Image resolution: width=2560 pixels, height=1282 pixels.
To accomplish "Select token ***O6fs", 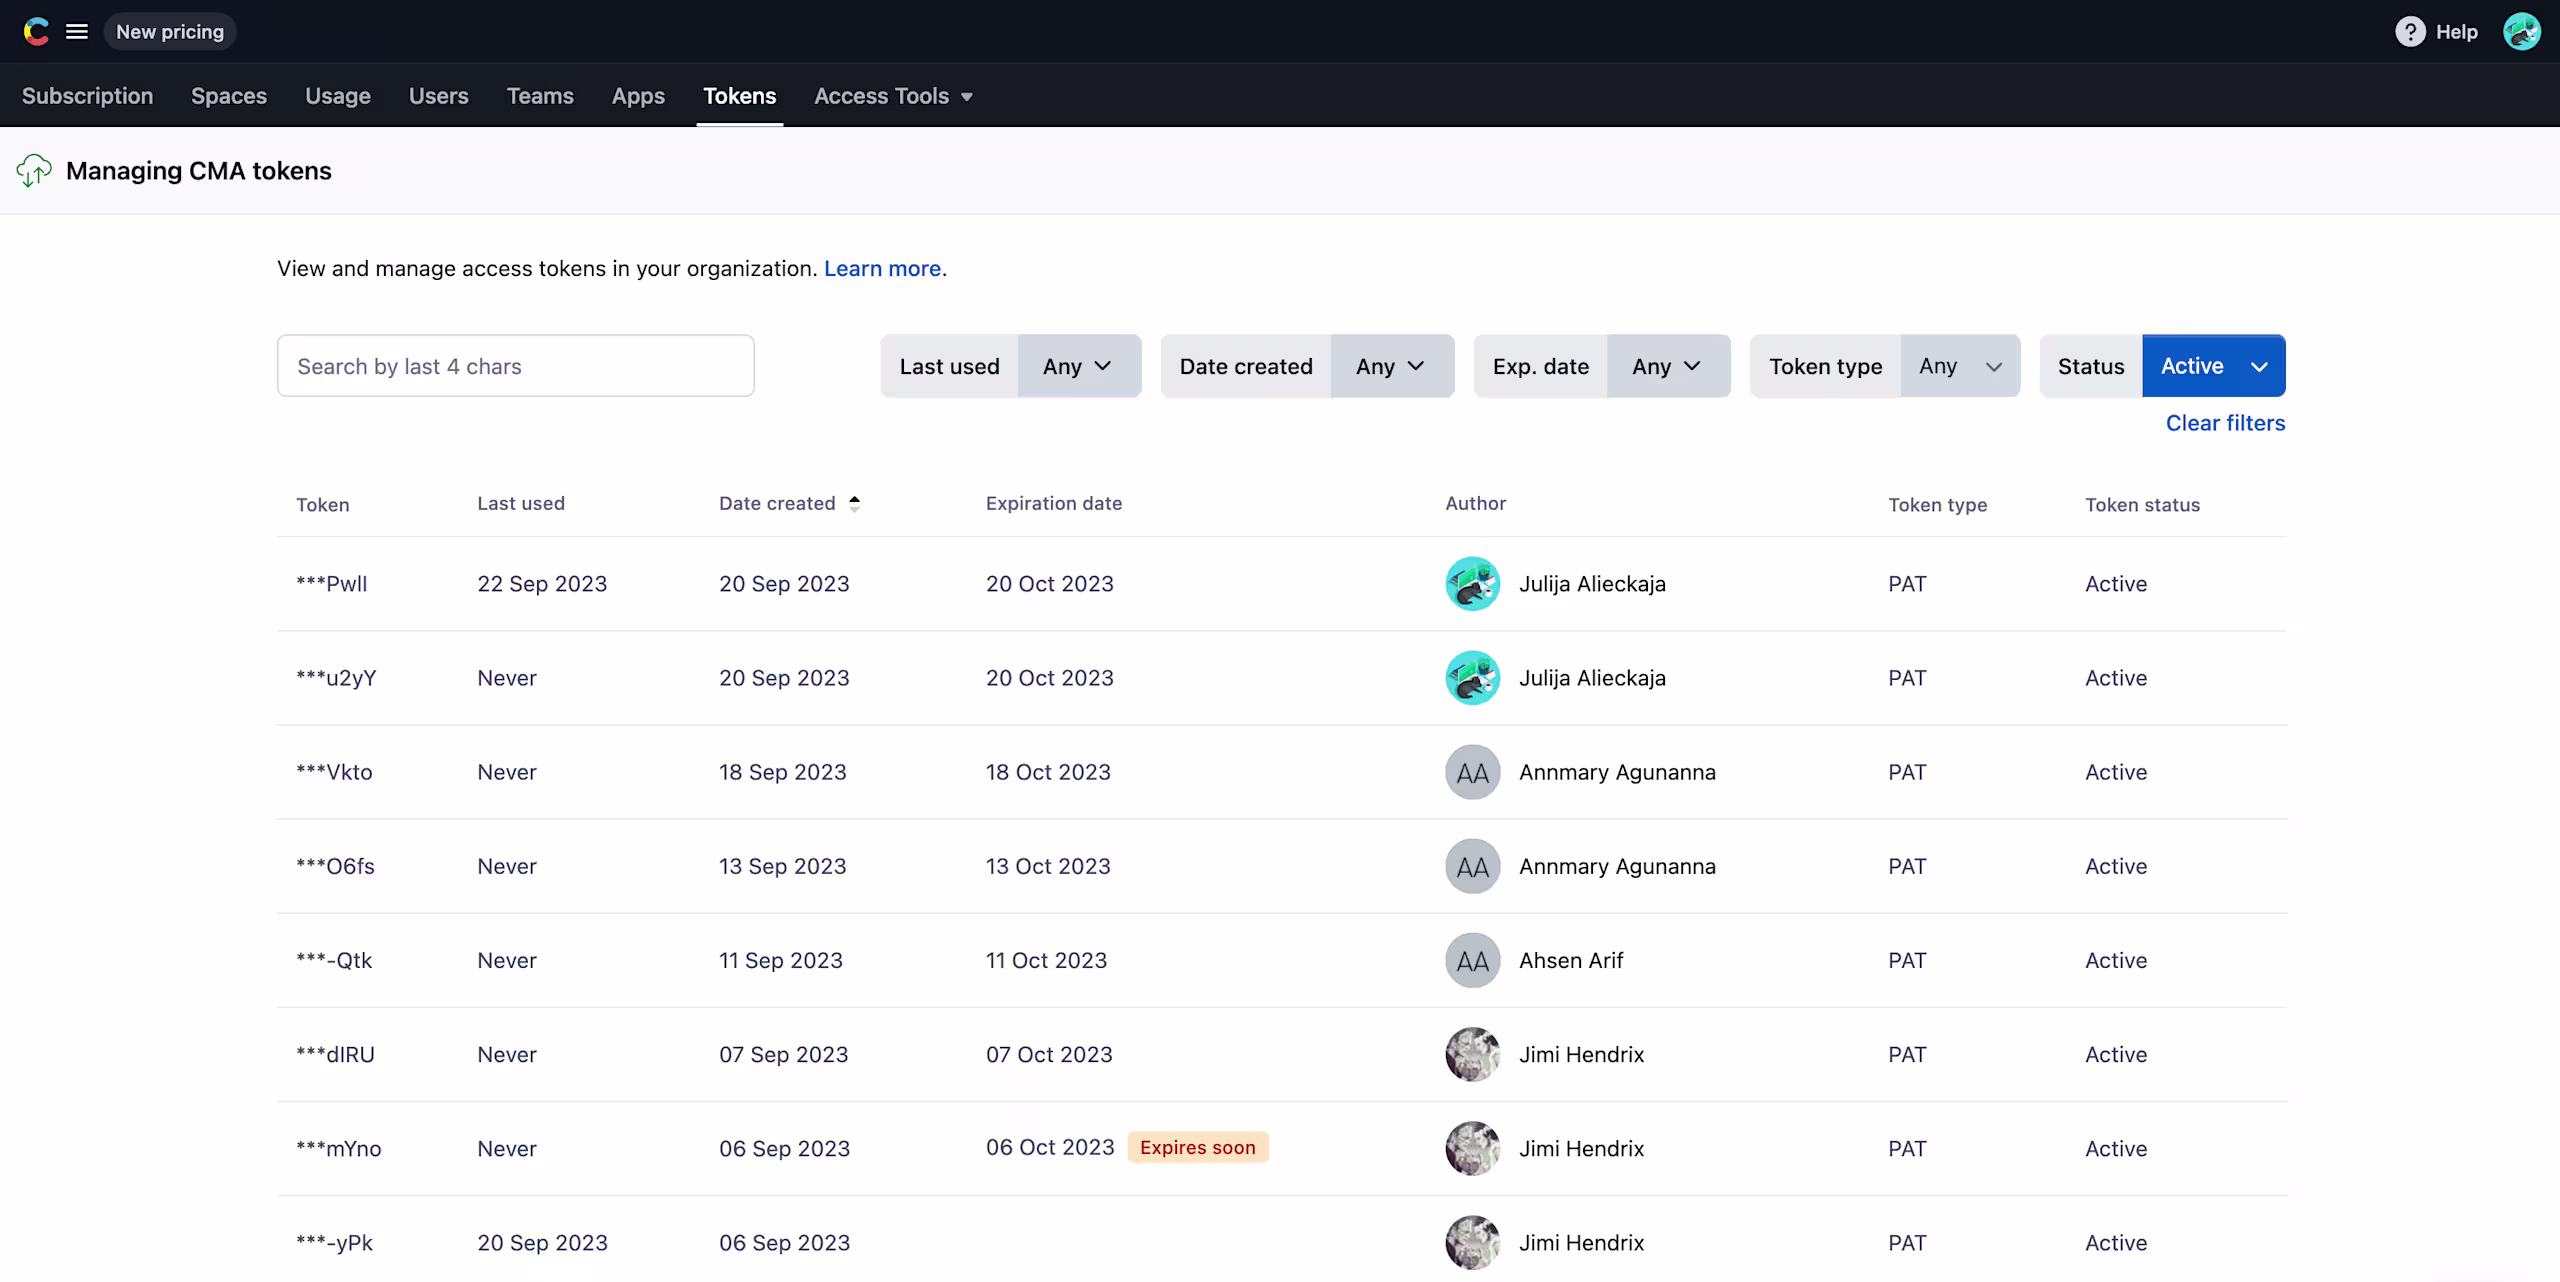I will click(335, 866).
